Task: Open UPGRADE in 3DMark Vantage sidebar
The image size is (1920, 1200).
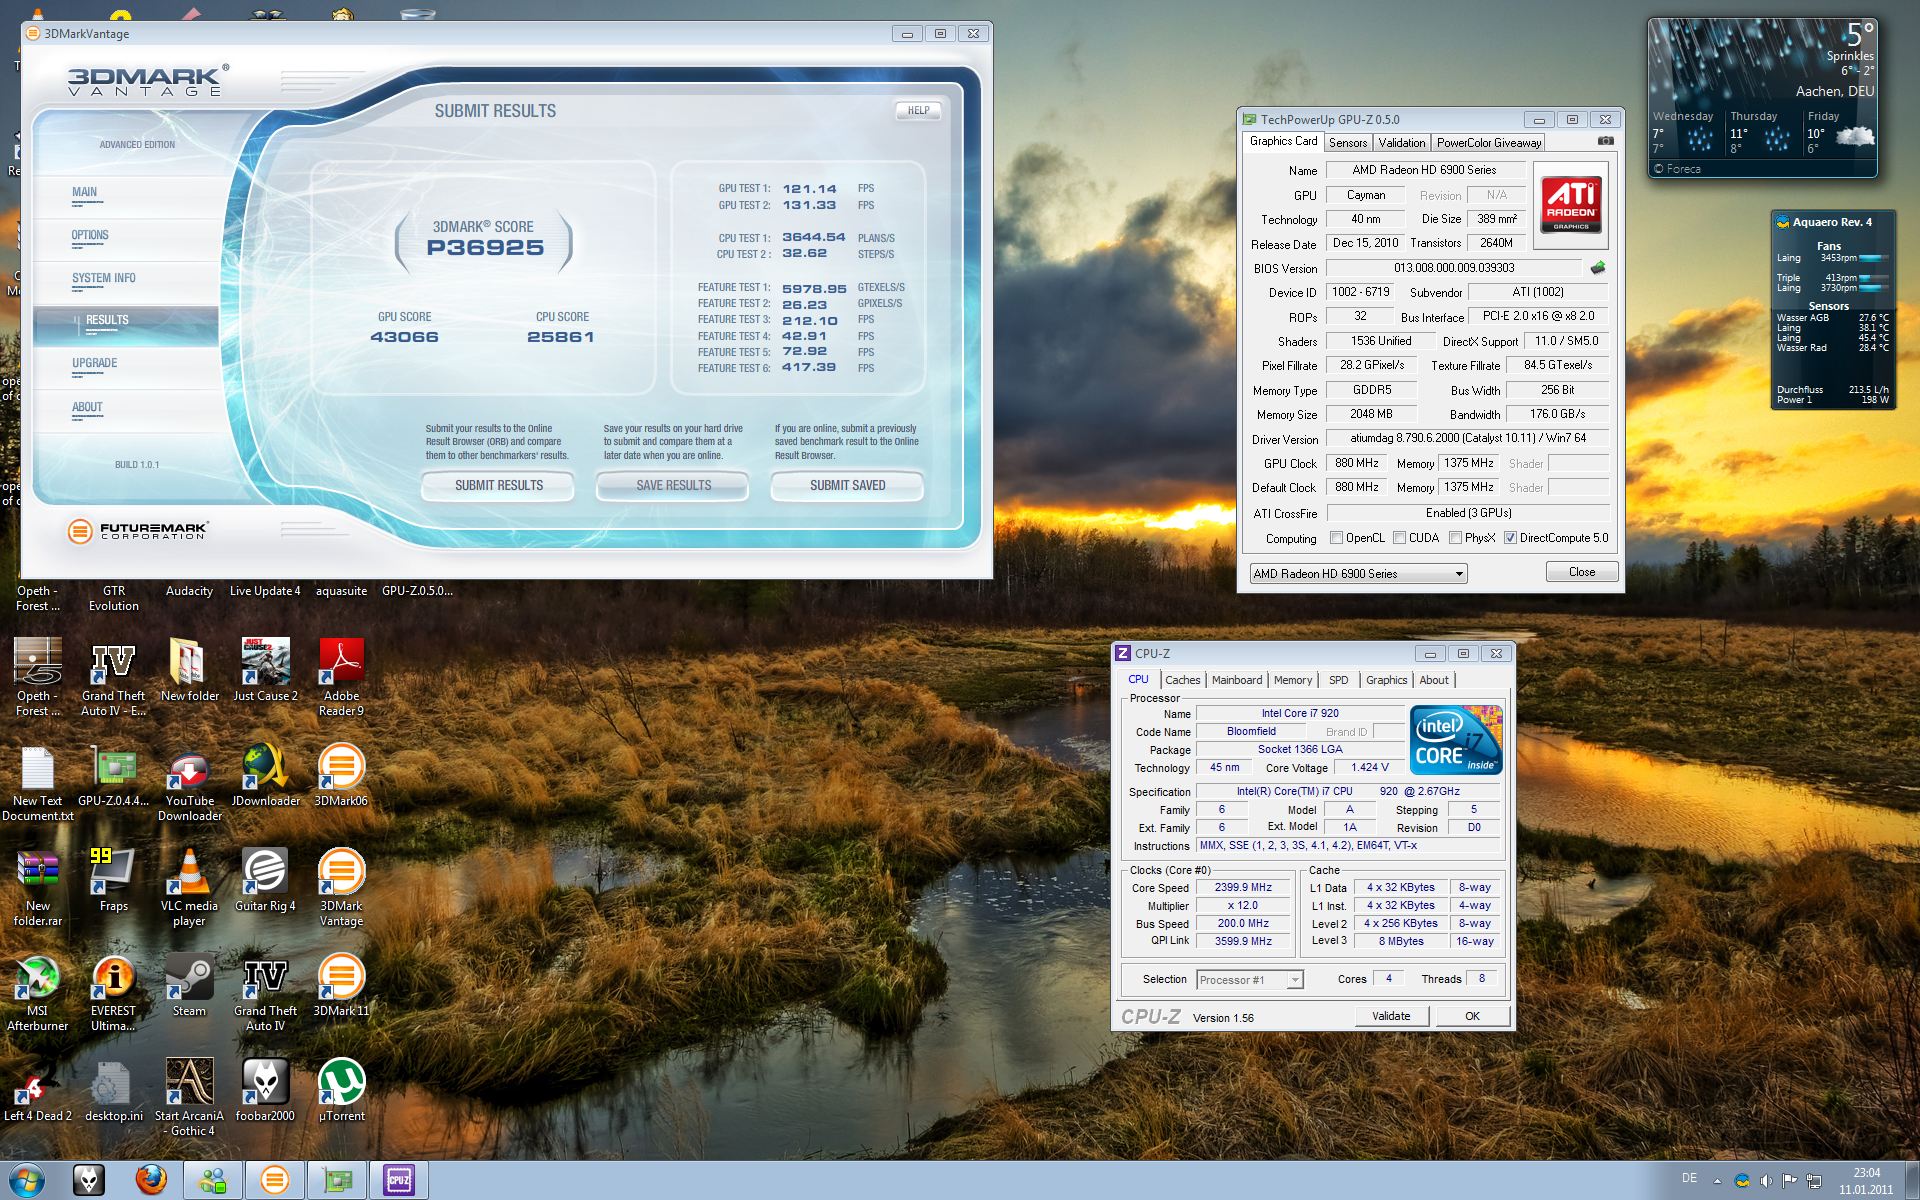Action: coord(126,367)
